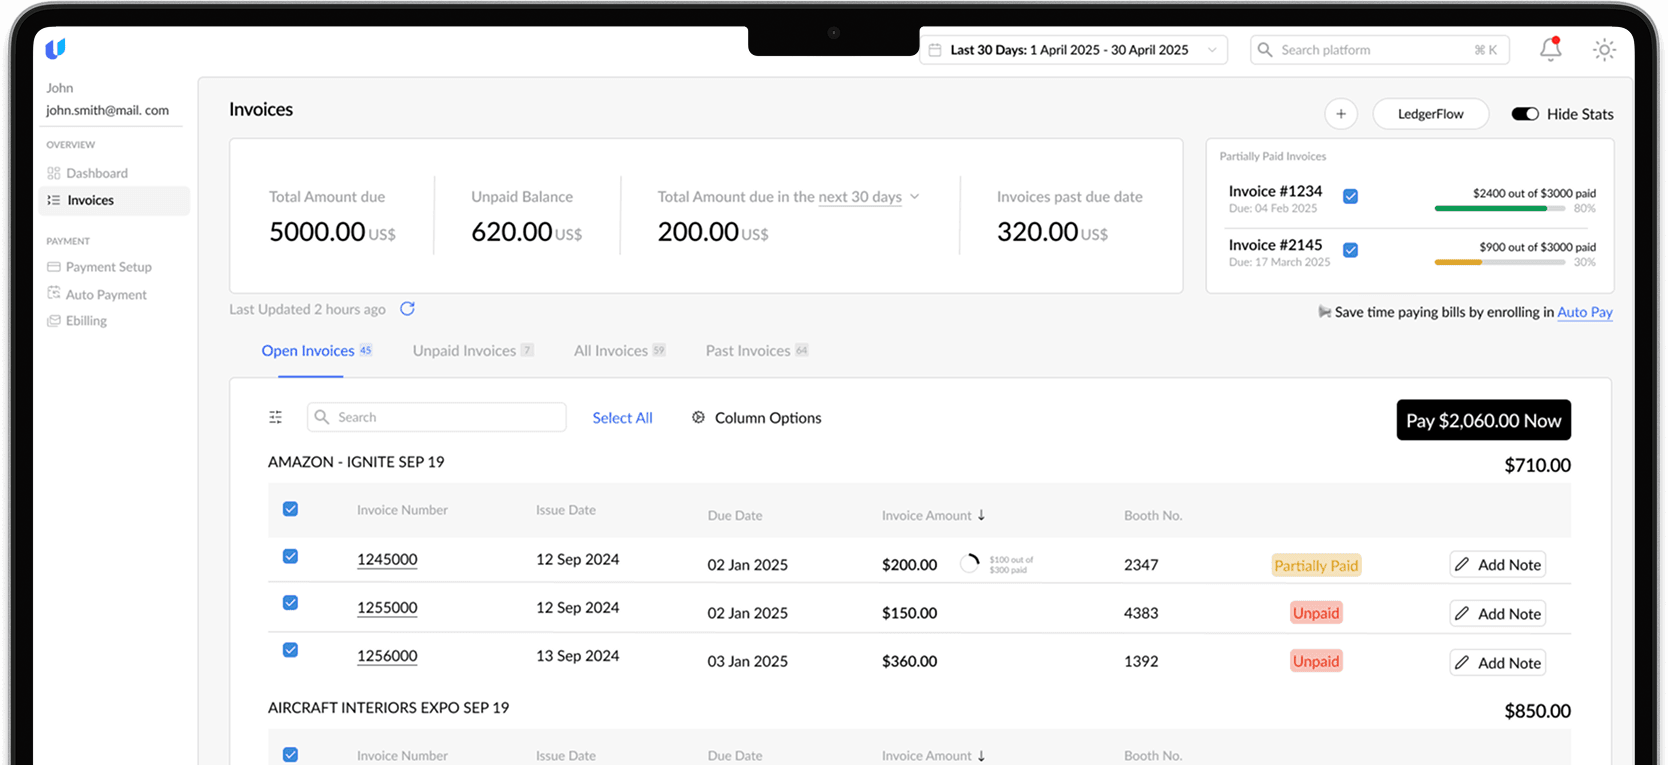Image resolution: width=1668 pixels, height=765 pixels.
Task: Click the plus icon next to LedgerFlow
Action: click(x=1340, y=114)
